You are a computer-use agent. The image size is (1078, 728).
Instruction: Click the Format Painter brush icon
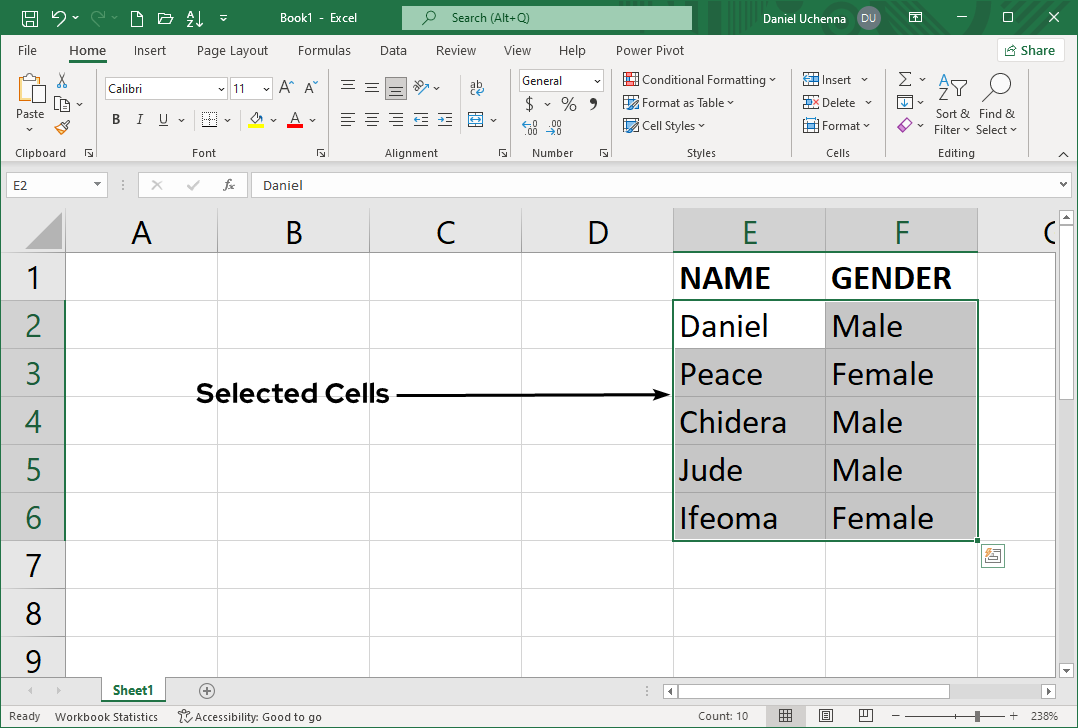pyautogui.click(x=62, y=127)
